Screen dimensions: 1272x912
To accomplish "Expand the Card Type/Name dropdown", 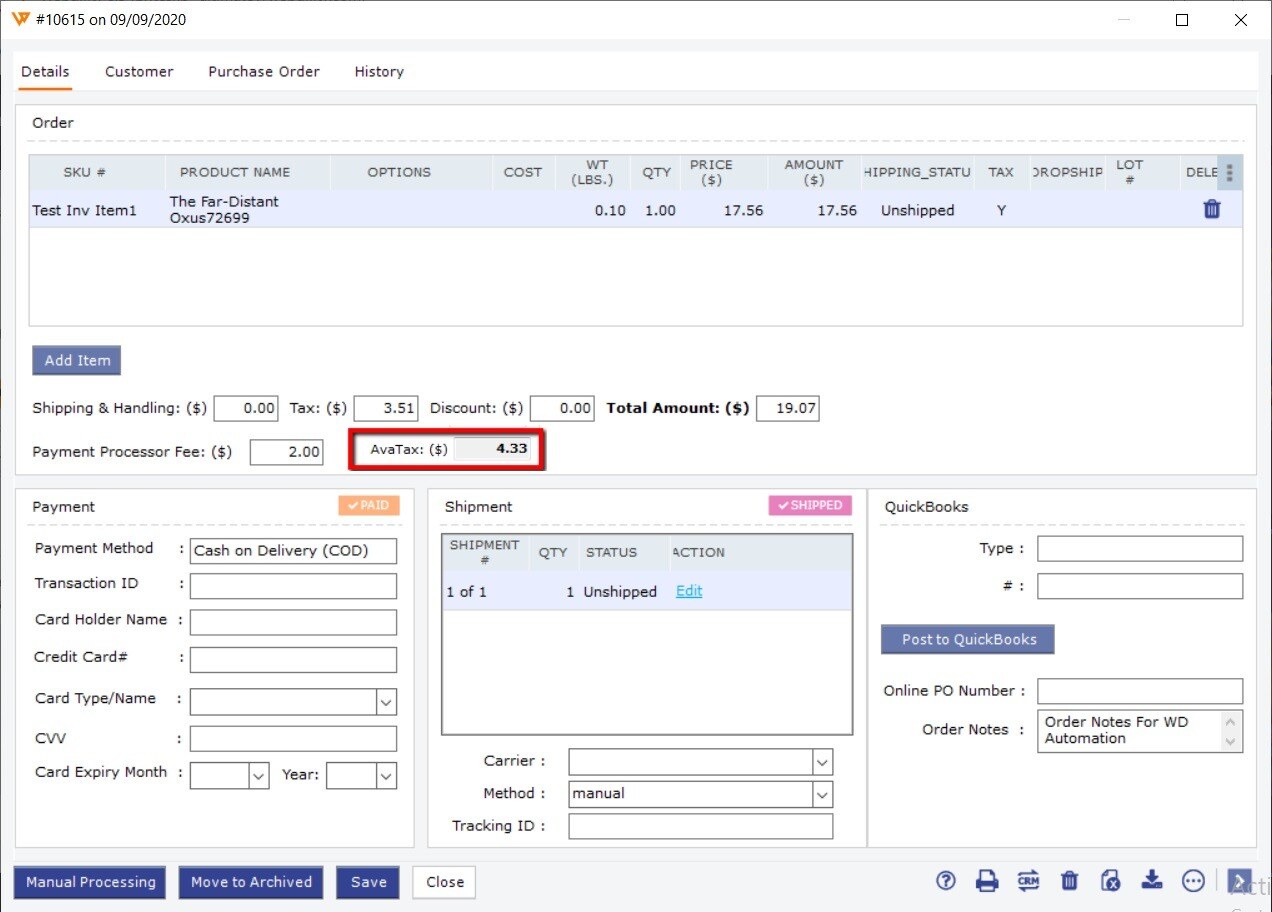I will 386,702.
